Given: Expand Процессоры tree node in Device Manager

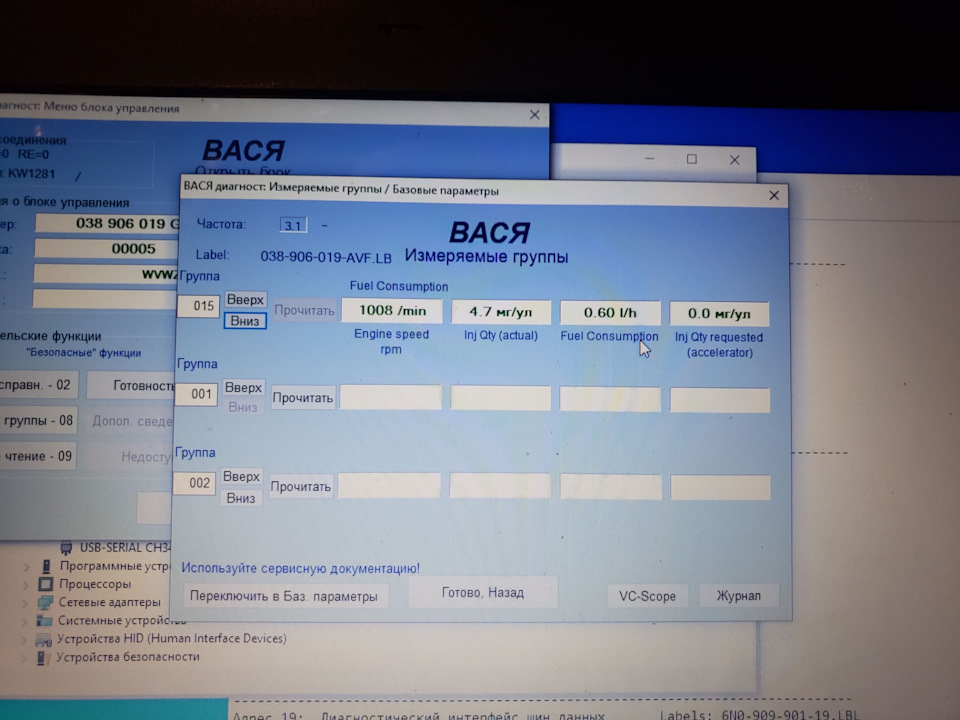Looking at the screenshot, I should 26,585.
